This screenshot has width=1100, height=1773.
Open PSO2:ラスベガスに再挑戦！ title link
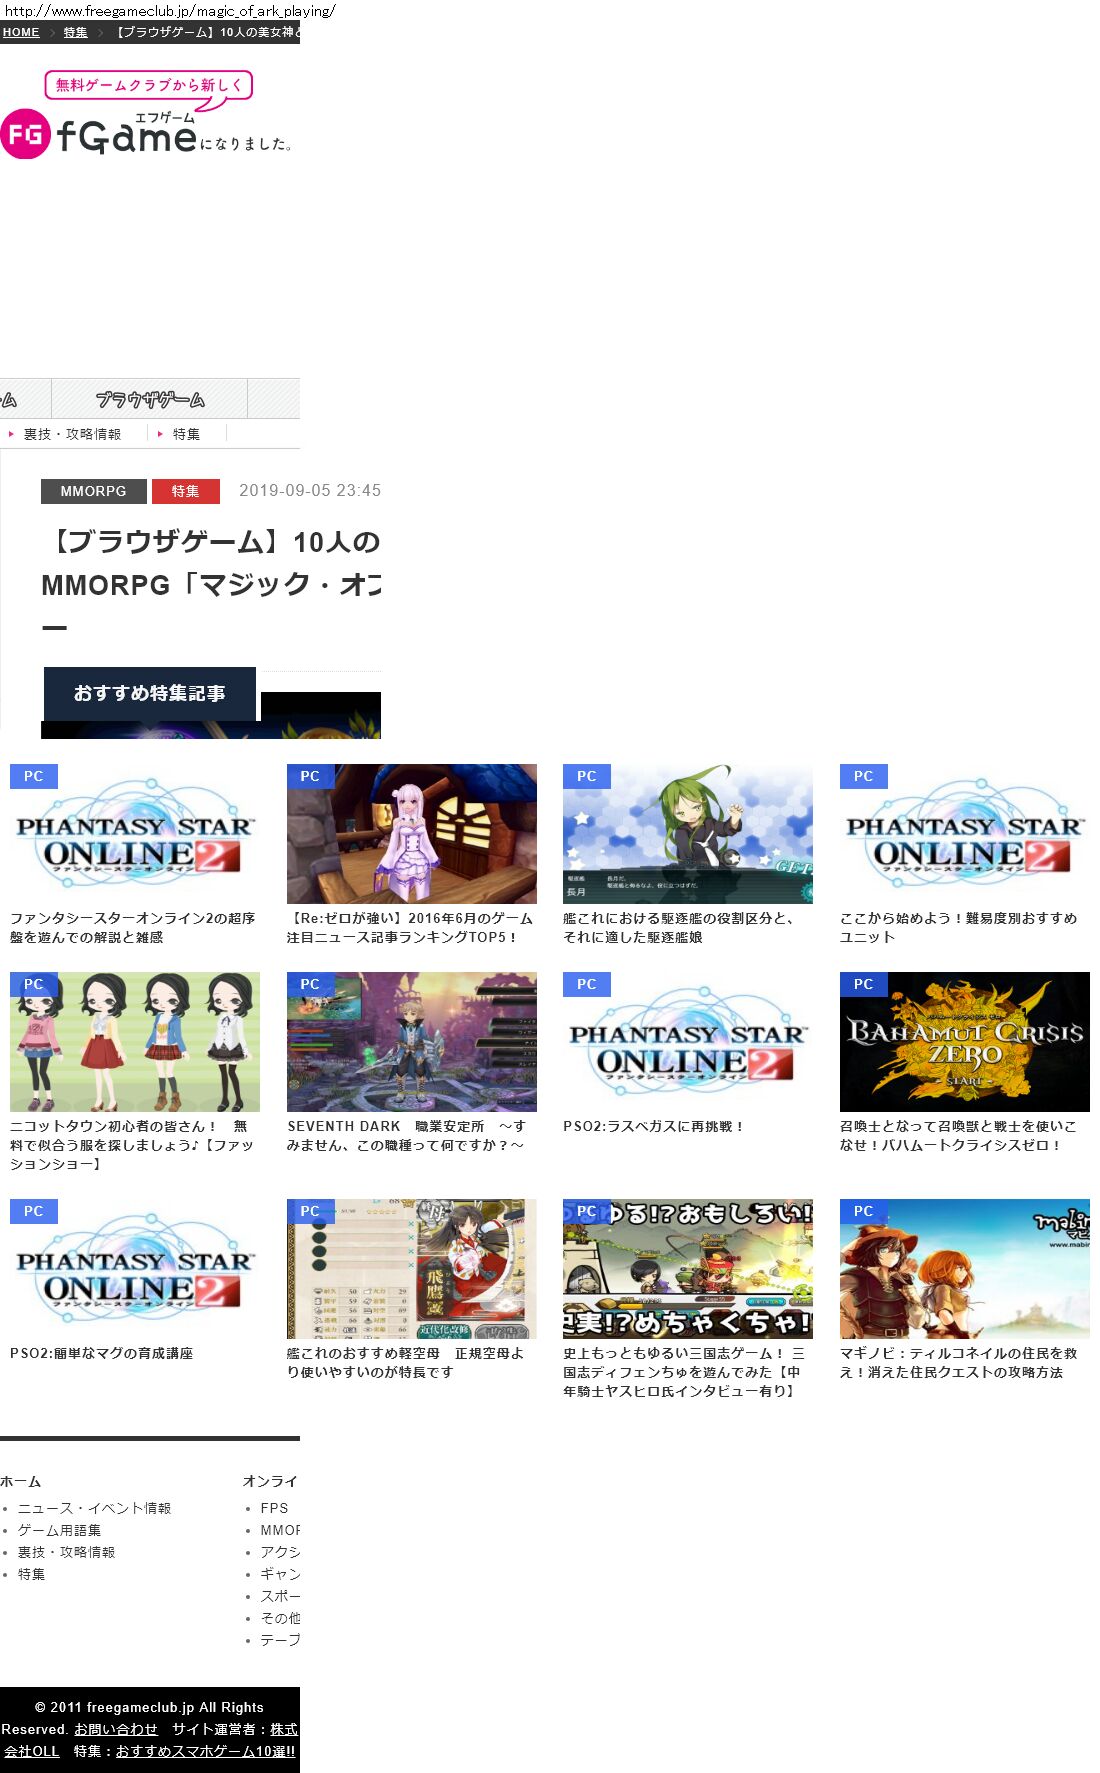pyautogui.click(x=654, y=1126)
